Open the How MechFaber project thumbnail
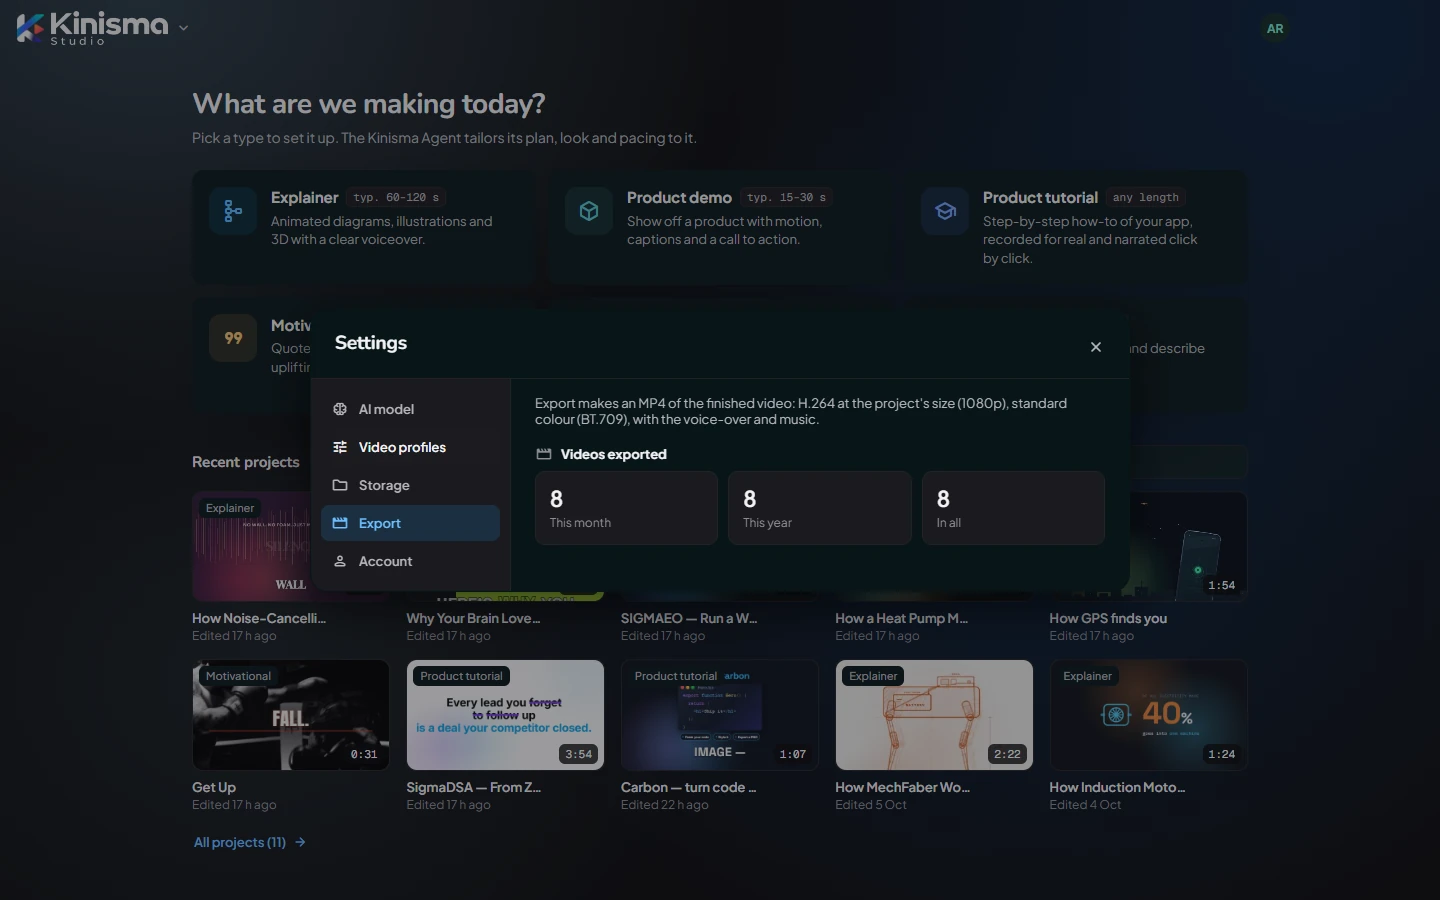The height and width of the screenshot is (900, 1440). point(934,715)
